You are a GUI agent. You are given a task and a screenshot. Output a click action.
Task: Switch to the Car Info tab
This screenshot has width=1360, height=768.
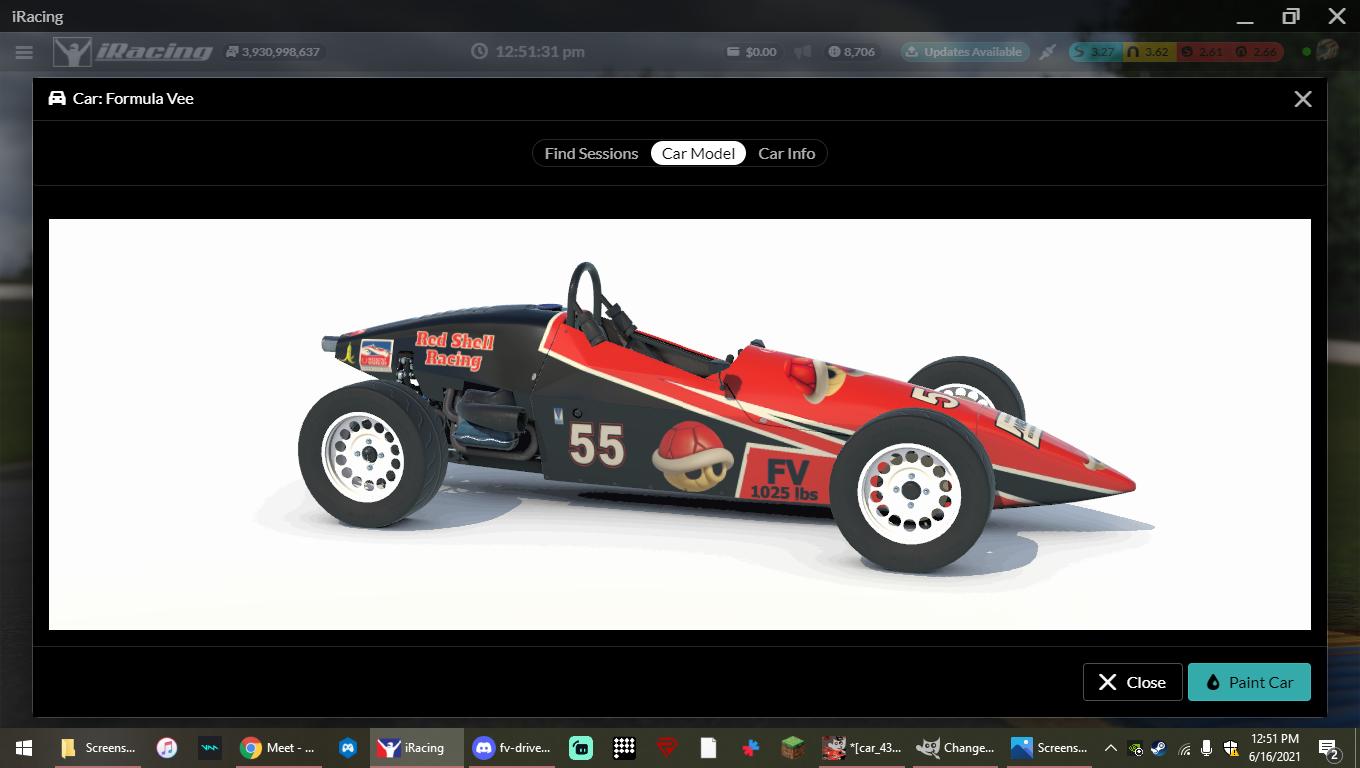[787, 153]
